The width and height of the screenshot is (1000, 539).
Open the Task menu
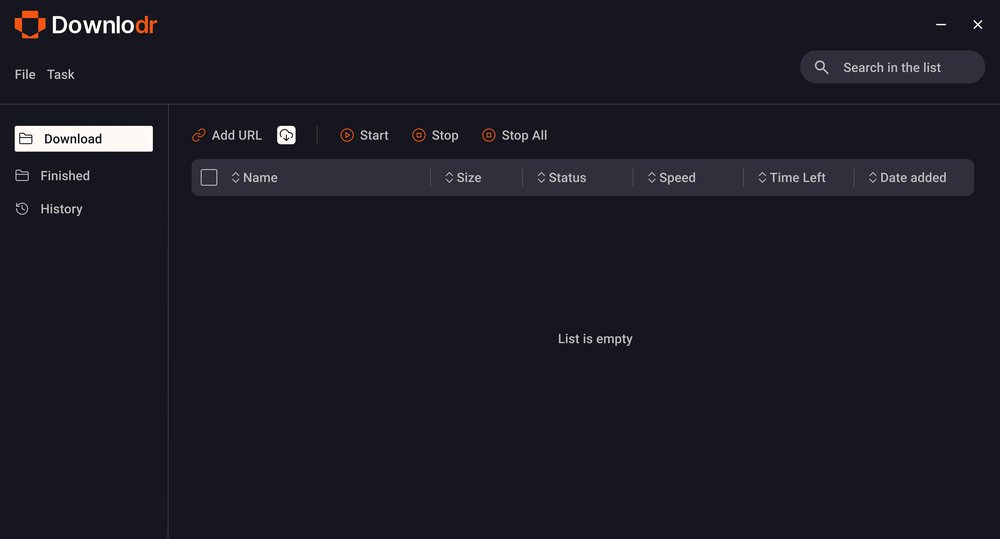[x=61, y=75]
